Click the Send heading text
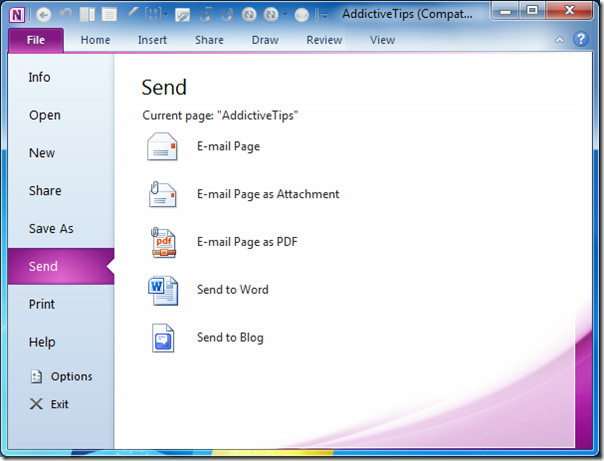Screen dimensions: 604x461 (164, 87)
